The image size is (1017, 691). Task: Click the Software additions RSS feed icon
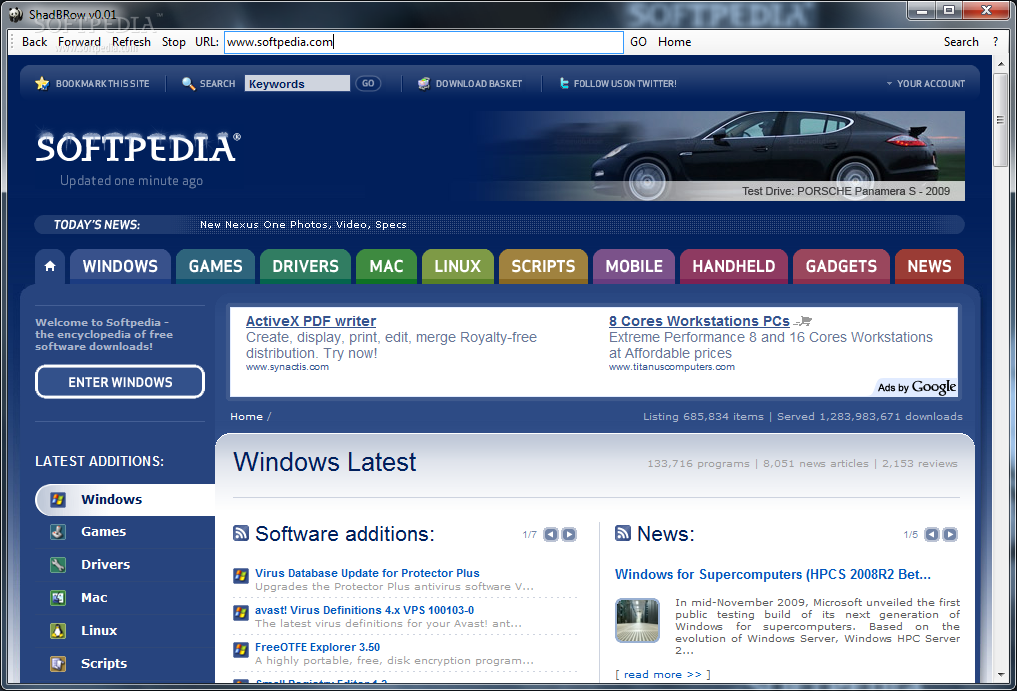click(x=241, y=533)
